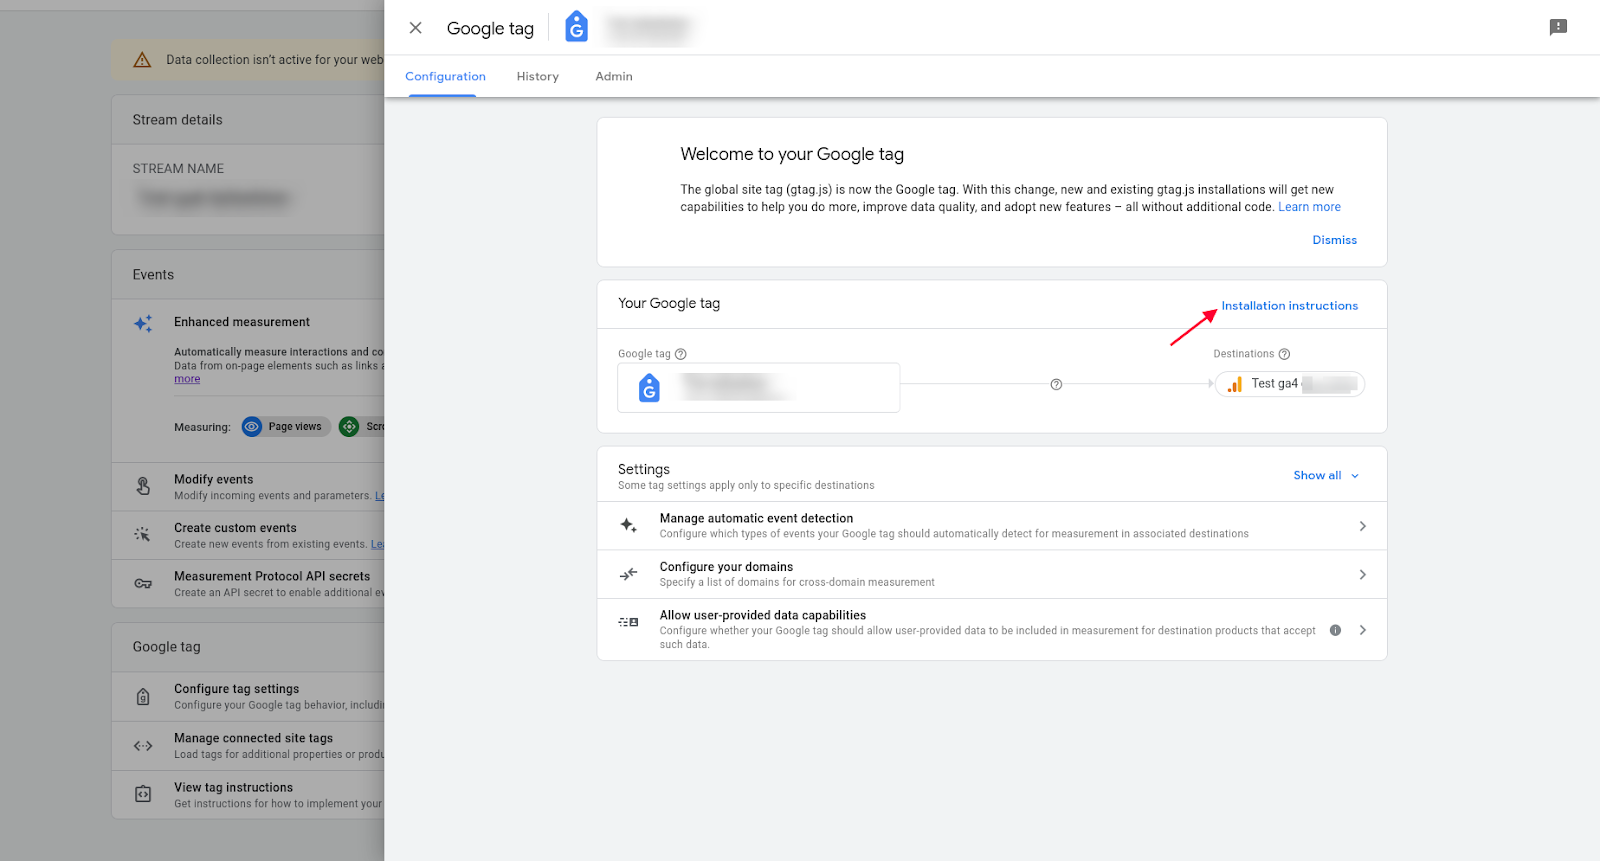Expand the Configure your domains chevron
Screen dimensions: 1600x861
[x=1362, y=574]
